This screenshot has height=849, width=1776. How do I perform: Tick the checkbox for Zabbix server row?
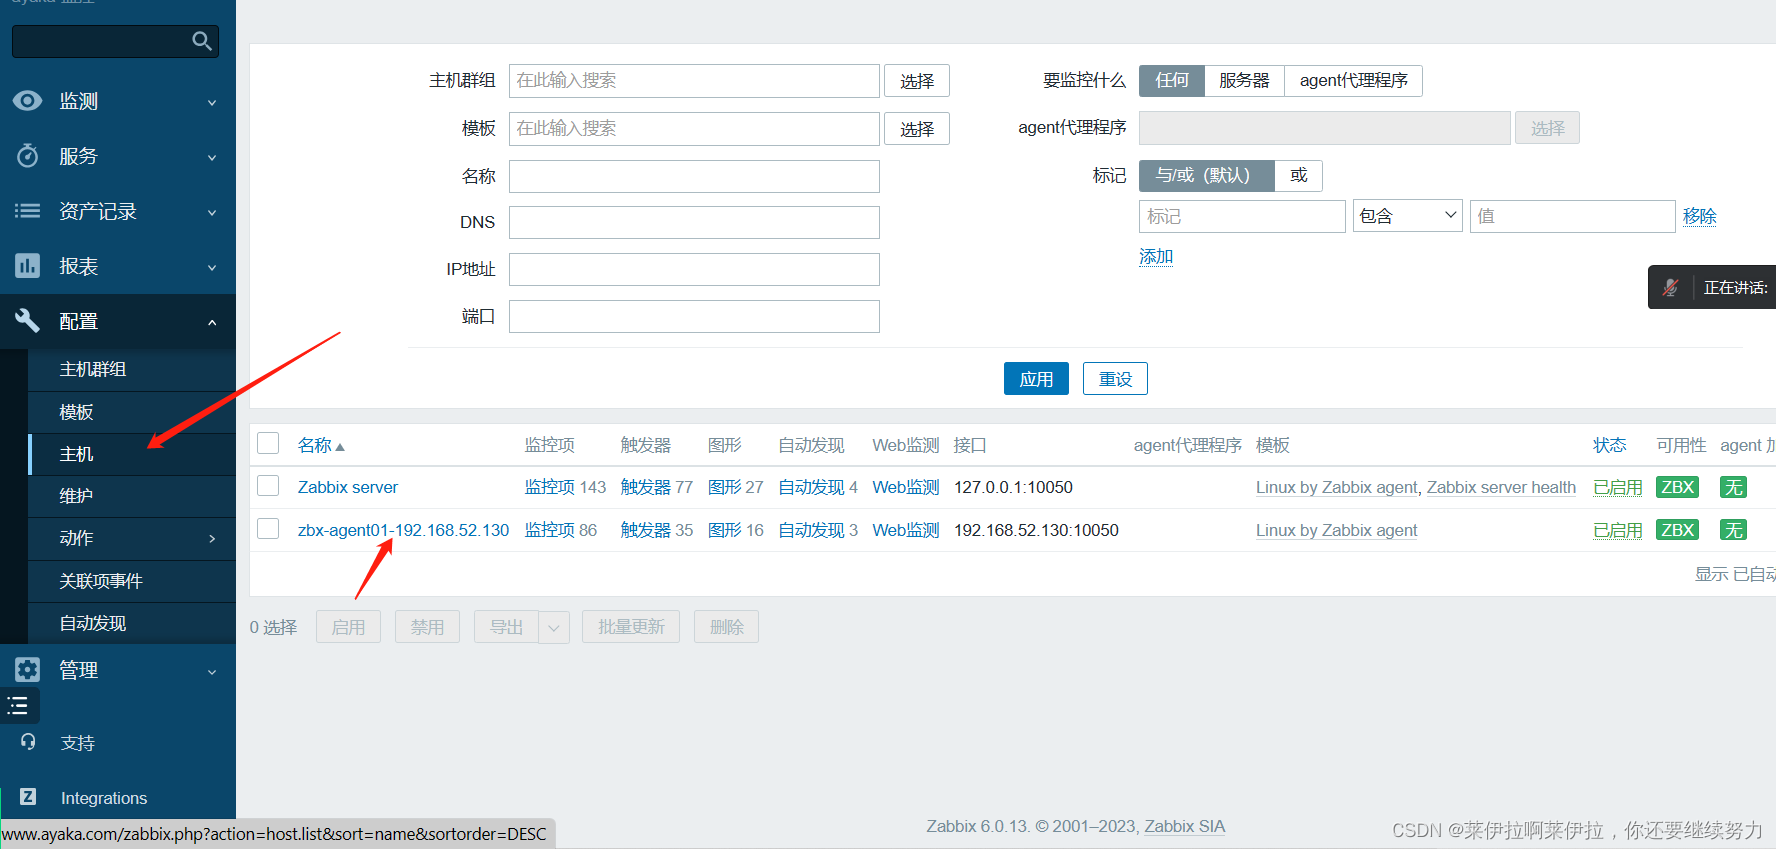coord(268,485)
